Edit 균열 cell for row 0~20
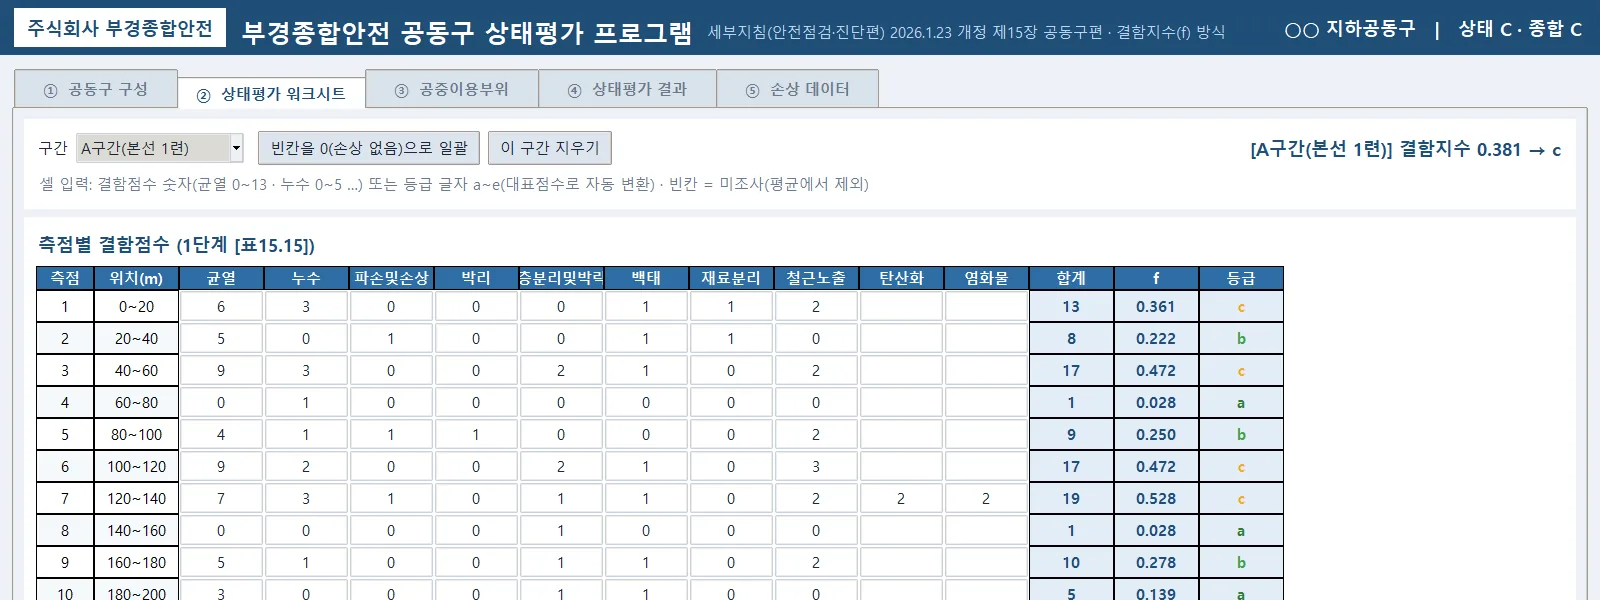 click(221, 306)
